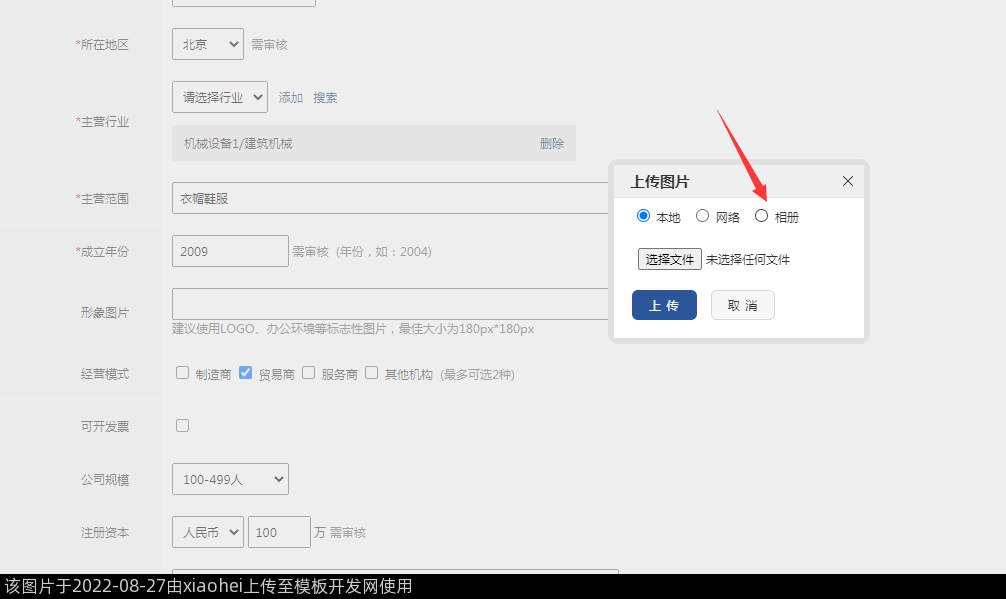
Task: Check the 制造商 checkbox
Action: coord(182,373)
